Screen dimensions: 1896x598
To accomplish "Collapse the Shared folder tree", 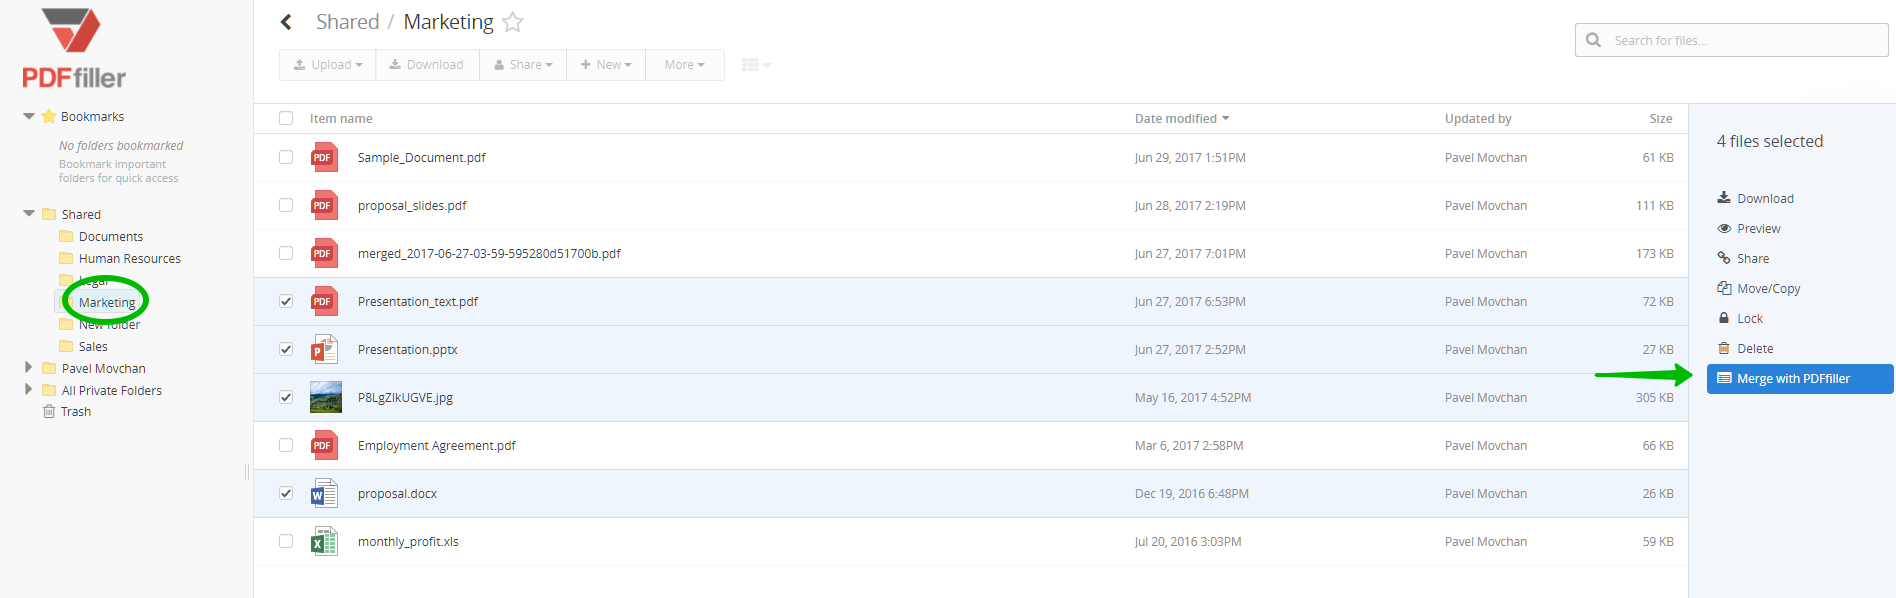I will click(x=29, y=214).
